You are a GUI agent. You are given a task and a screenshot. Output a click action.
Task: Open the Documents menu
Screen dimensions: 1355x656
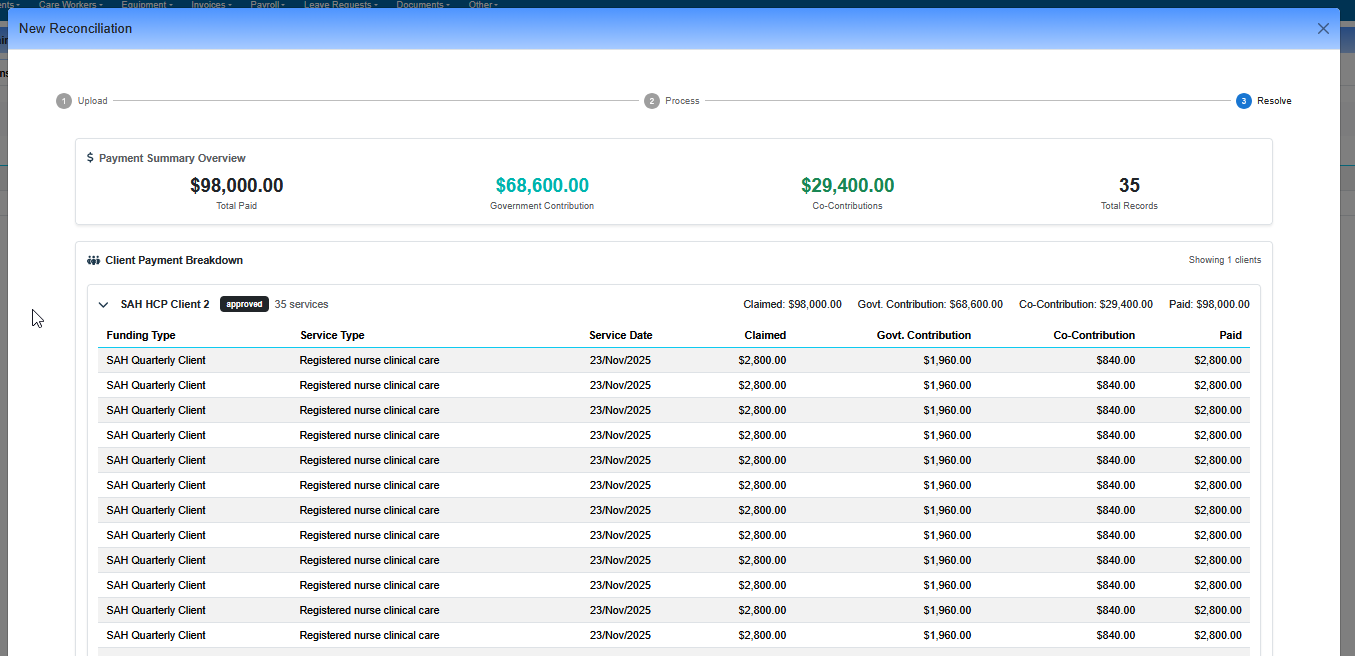pyautogui.click(x=422, y=5)
